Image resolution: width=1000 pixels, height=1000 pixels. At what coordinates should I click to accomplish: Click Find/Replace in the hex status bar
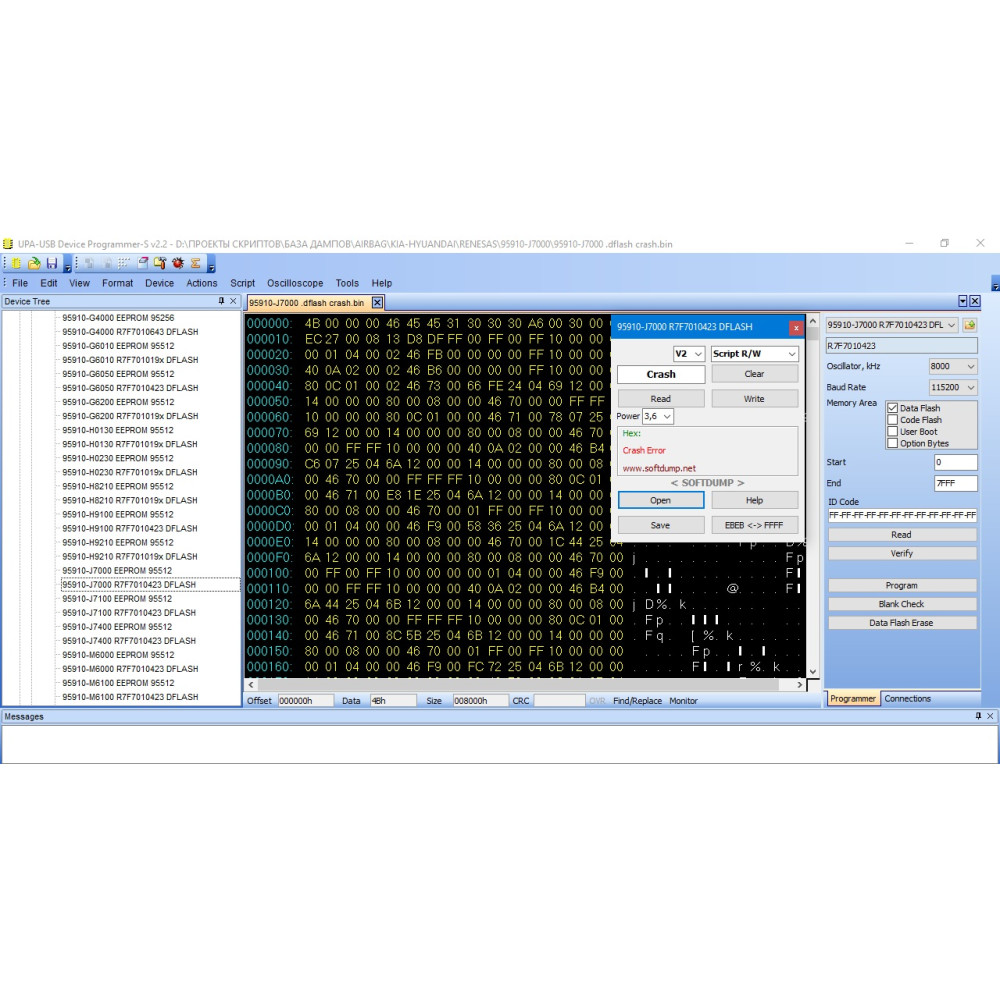(637, 700)
